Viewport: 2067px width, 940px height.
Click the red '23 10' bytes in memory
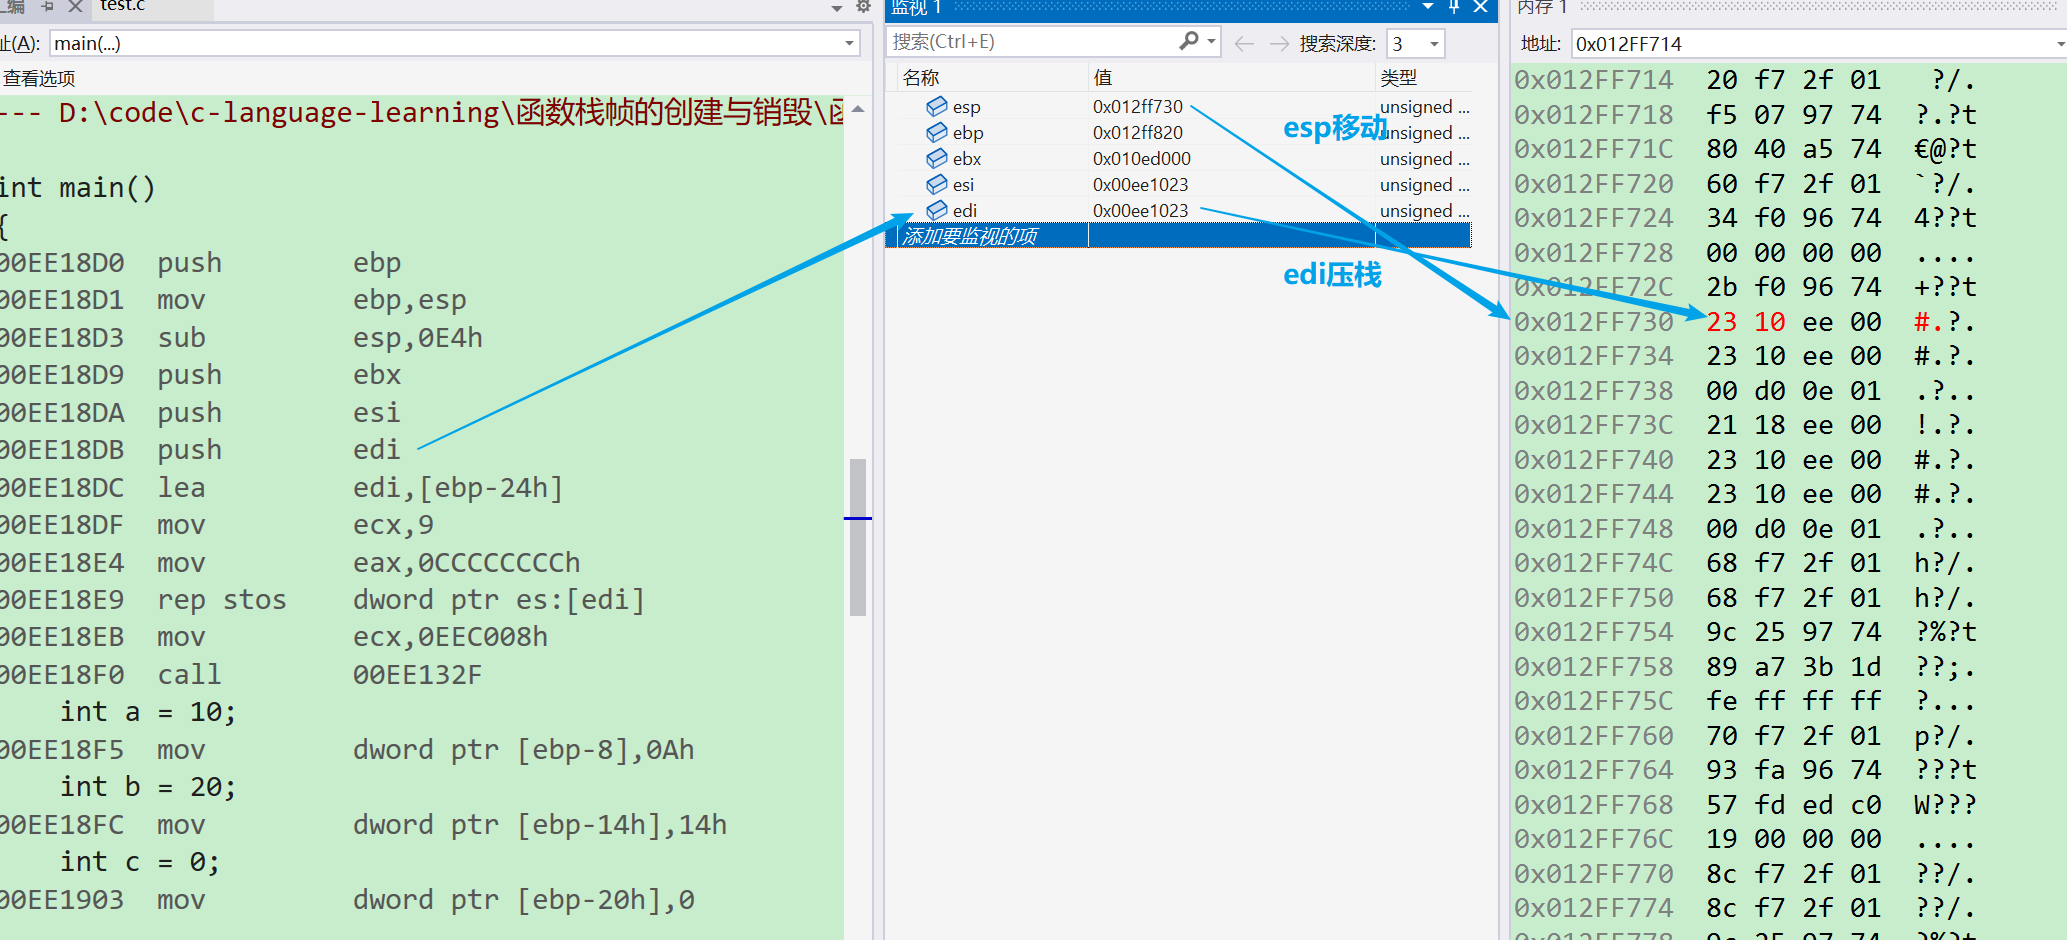click(1745, 322)
